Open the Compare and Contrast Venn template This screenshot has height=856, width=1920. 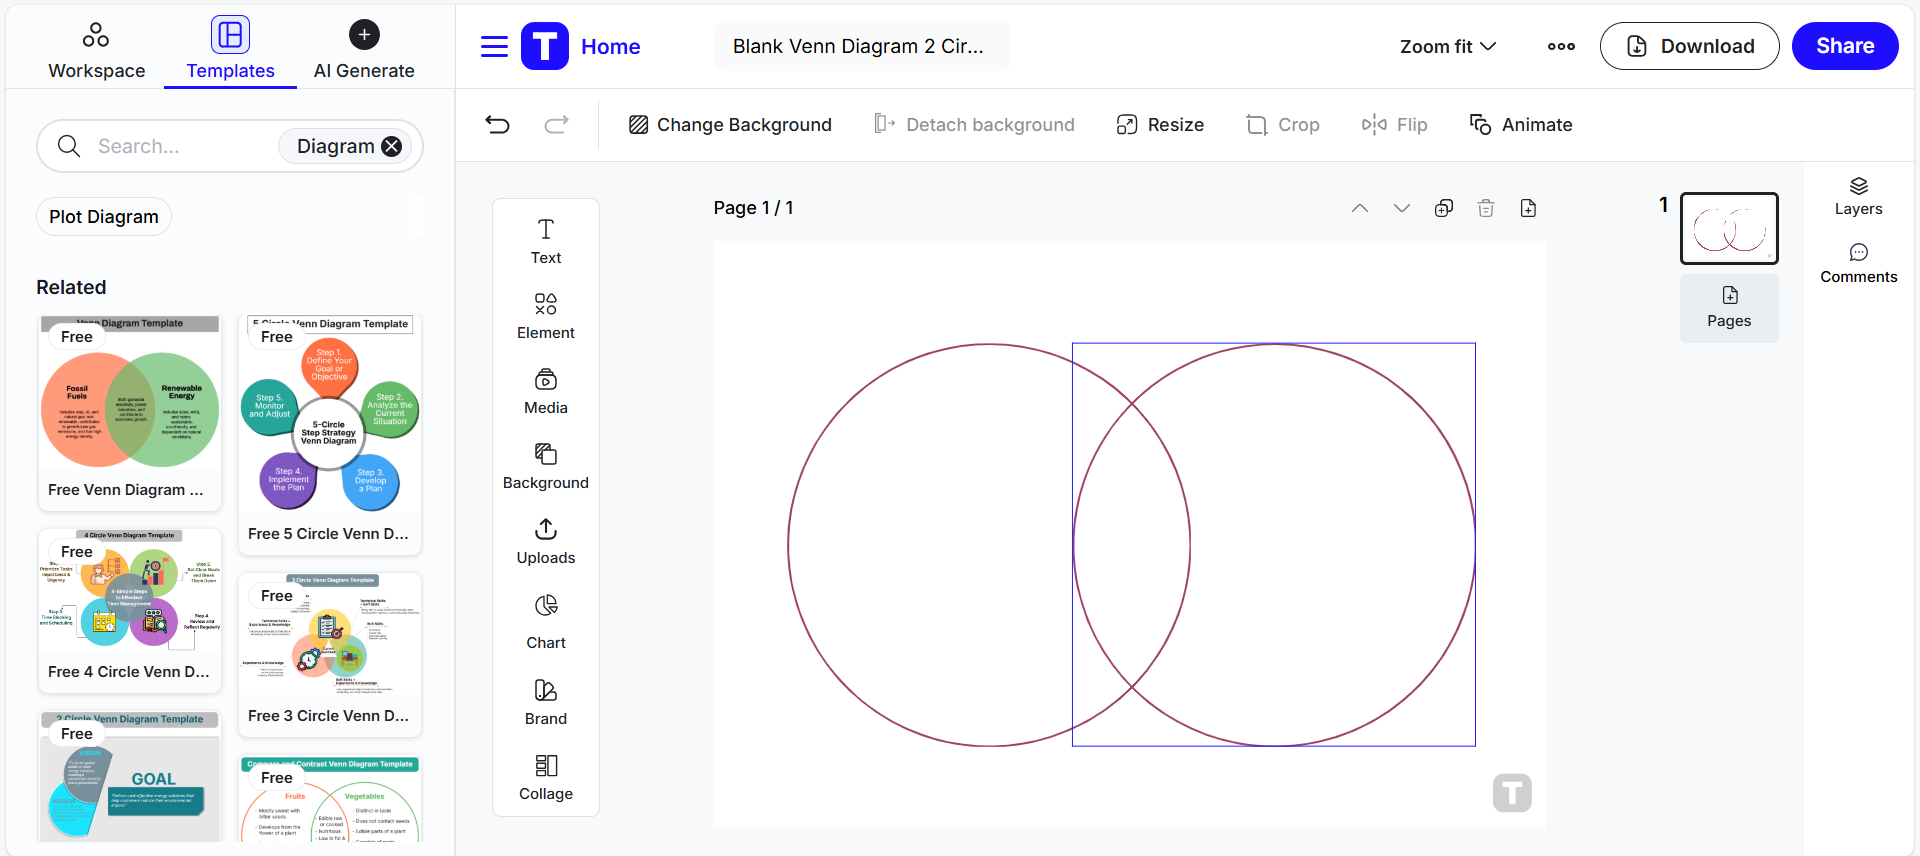coord(330,799)
